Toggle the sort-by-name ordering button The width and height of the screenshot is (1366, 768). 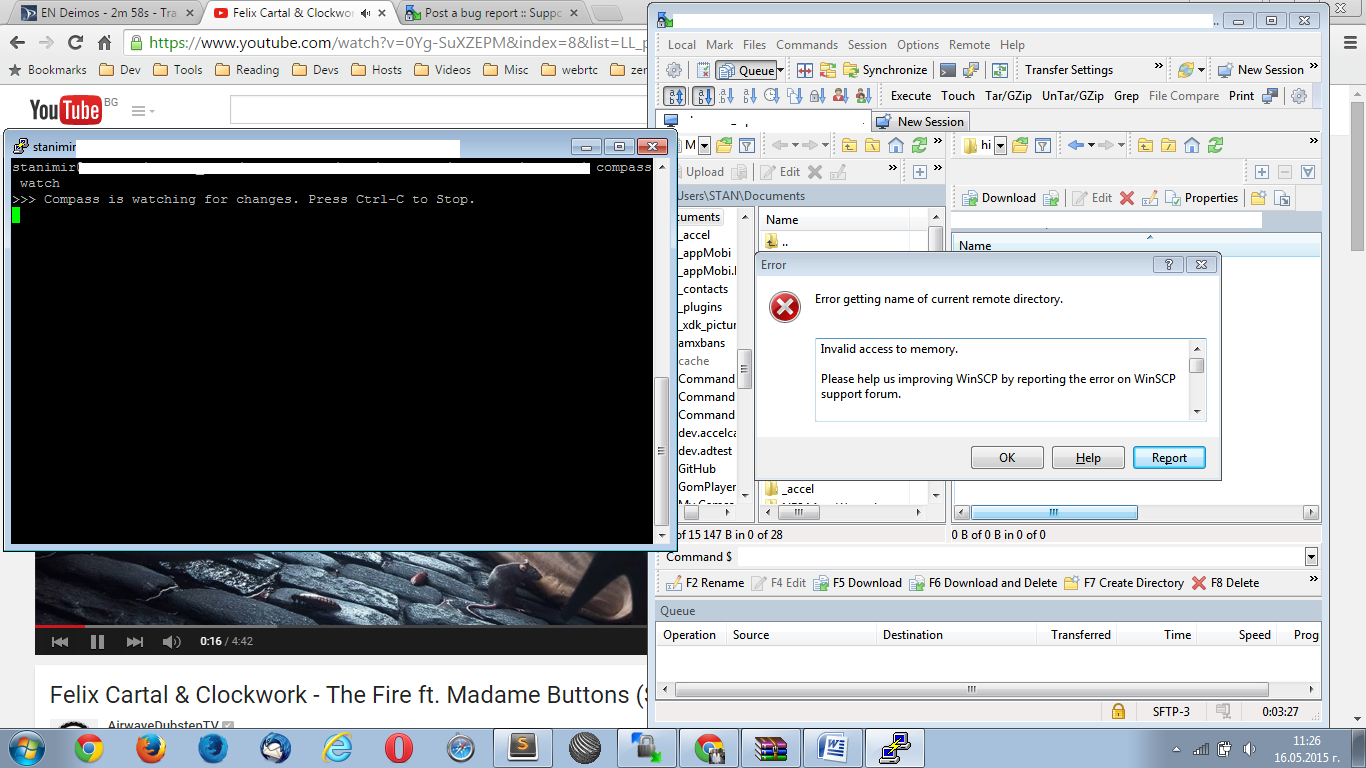coord(702,95)
